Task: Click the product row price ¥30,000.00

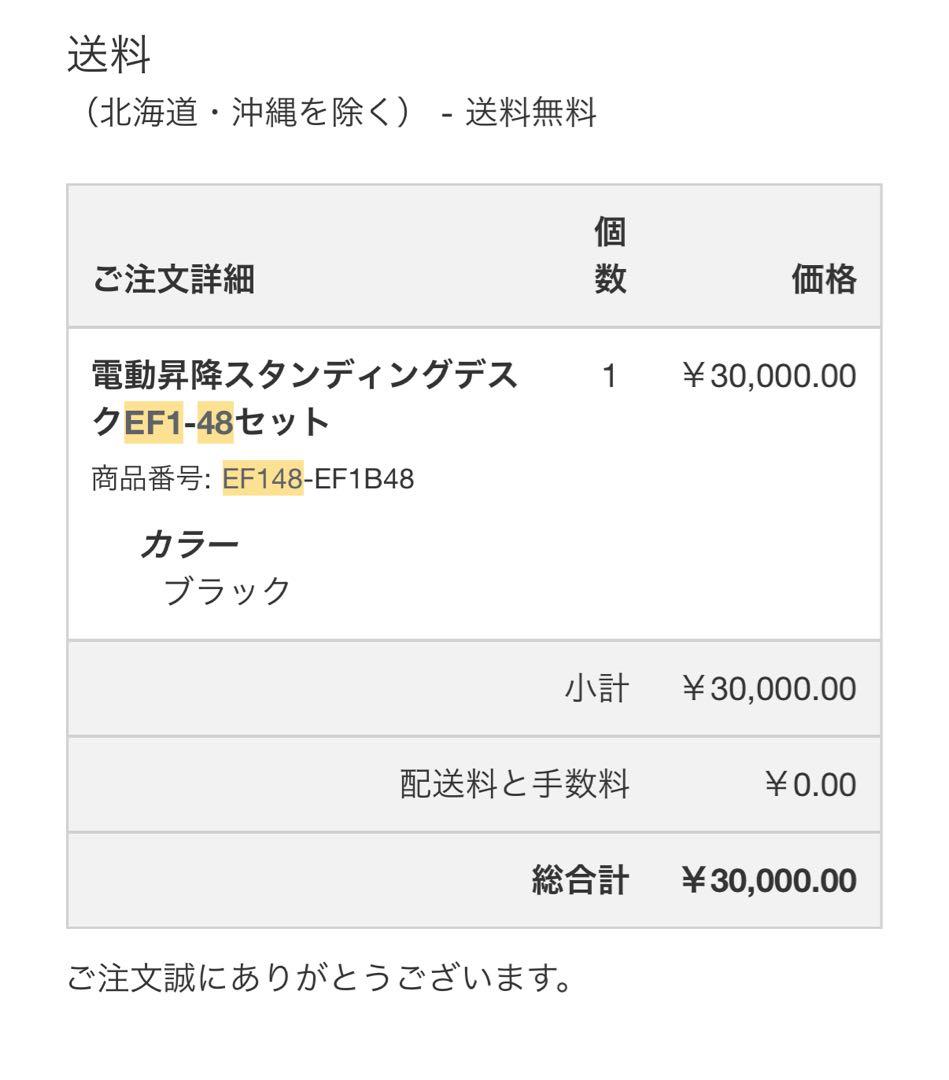Action: tap(768, 377)
